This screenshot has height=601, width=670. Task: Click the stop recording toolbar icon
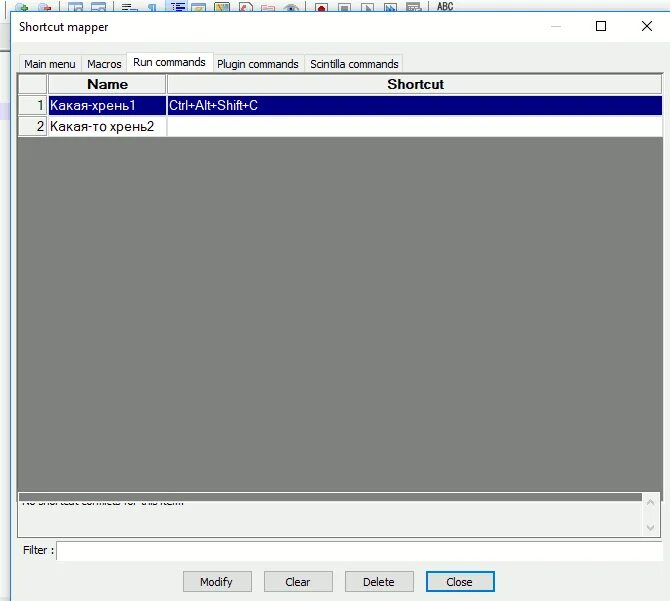[x=344, y=6]
